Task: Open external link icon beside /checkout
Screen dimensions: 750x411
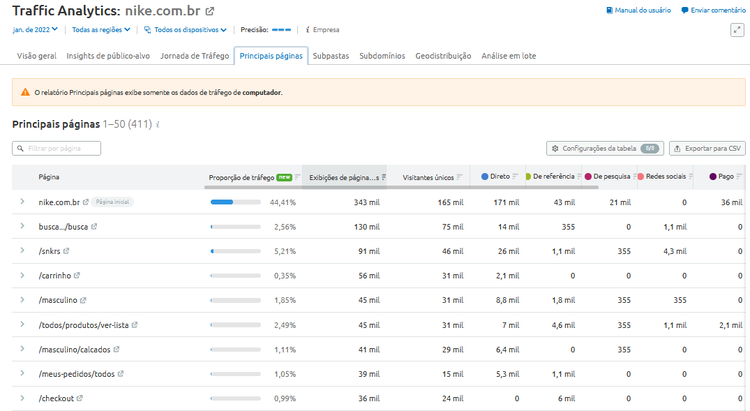Action: click(79, 398)
